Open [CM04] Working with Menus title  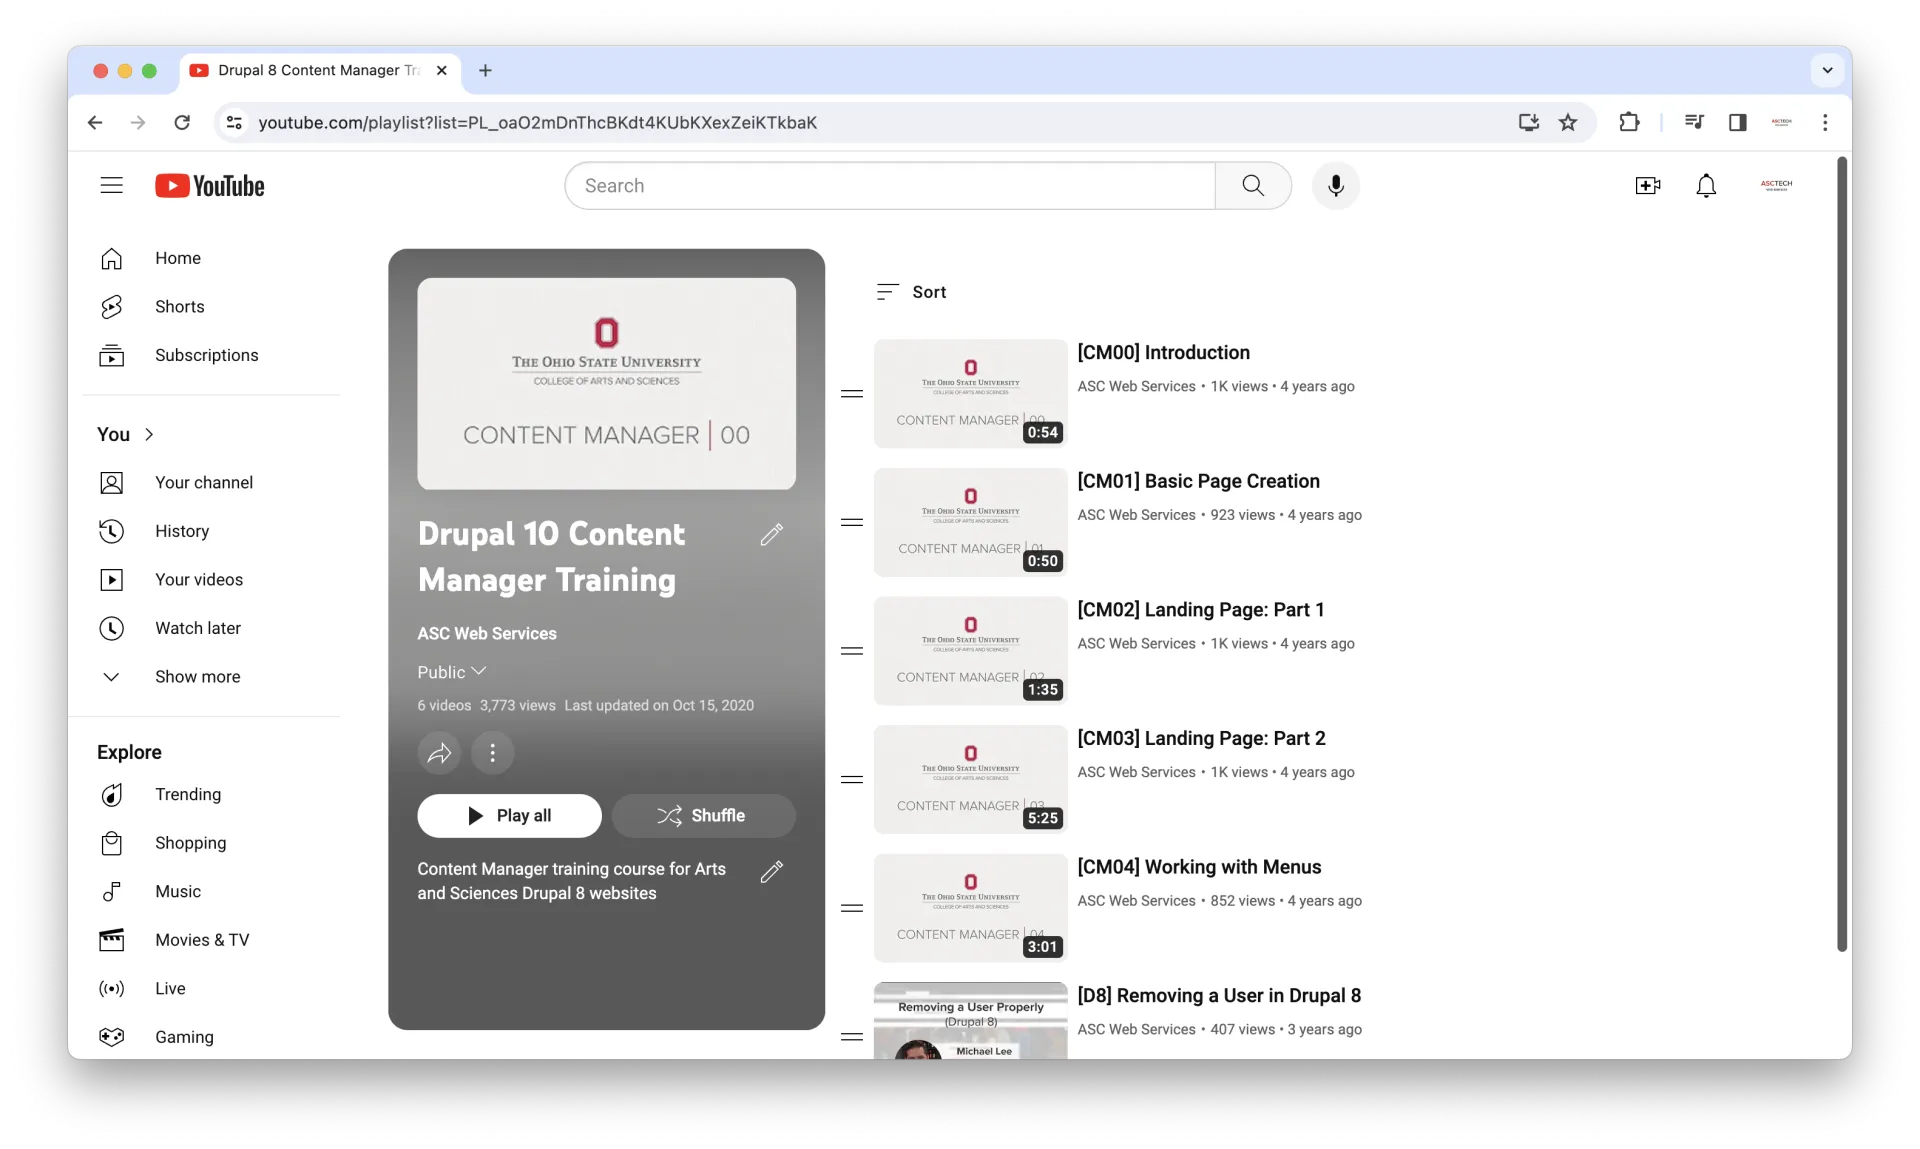(1199, 867)
